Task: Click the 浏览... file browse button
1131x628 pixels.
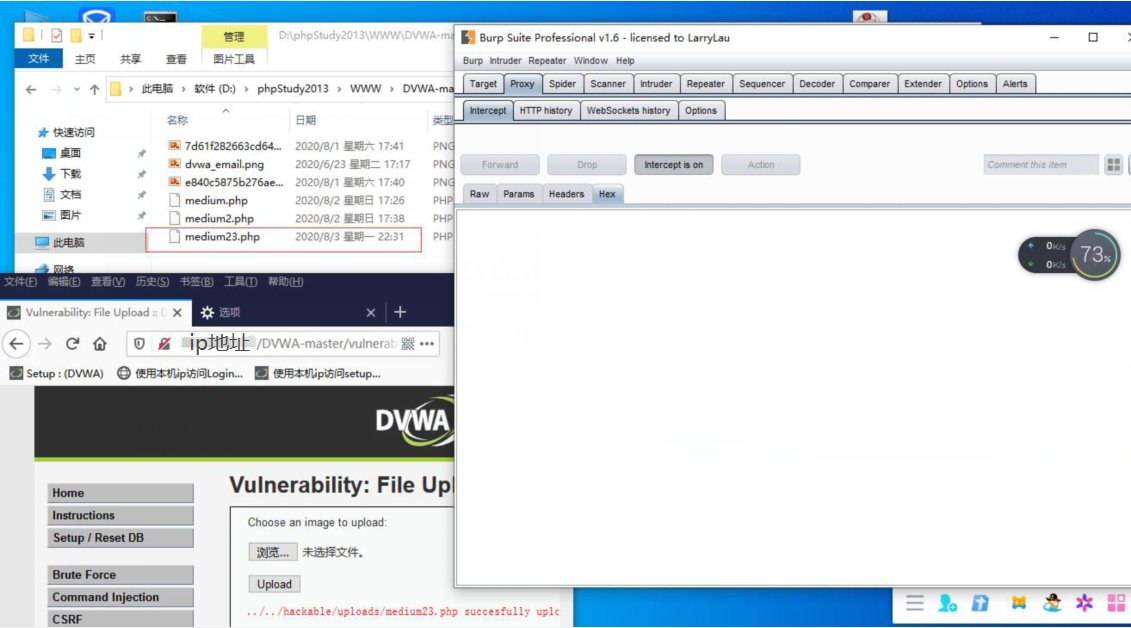Action: [x=273, y=552]
